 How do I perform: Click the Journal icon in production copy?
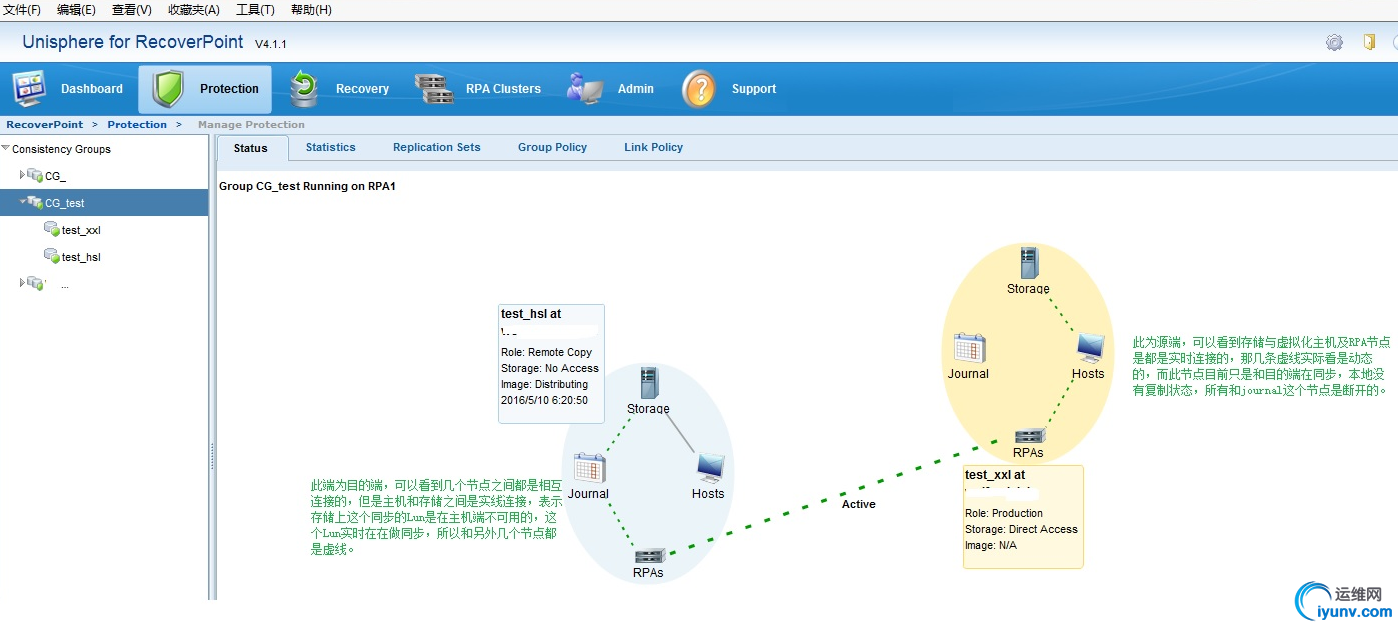pyautogui.click(x=969, y=348)
